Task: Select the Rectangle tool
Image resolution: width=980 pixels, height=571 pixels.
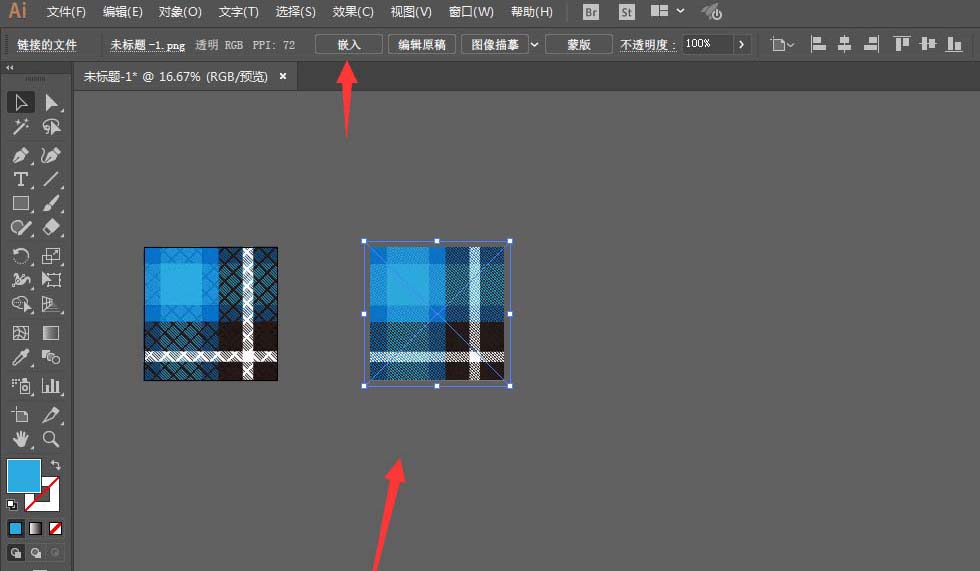Action: tap(21, 204)
